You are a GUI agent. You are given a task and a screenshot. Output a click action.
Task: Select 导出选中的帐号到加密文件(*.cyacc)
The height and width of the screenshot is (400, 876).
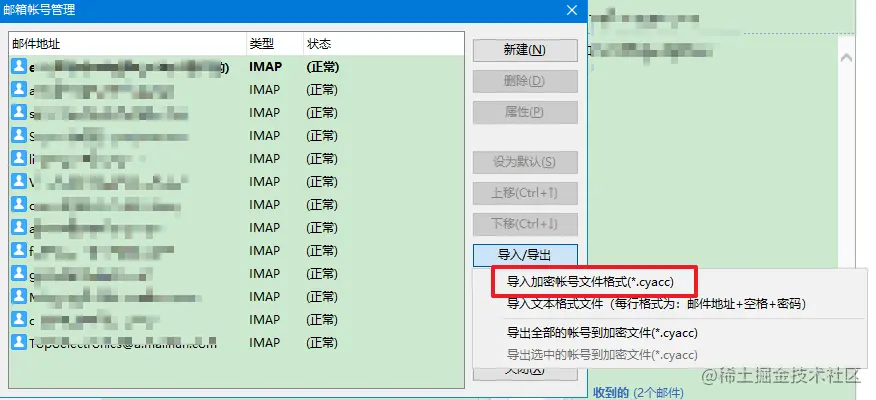coord(602,355)
